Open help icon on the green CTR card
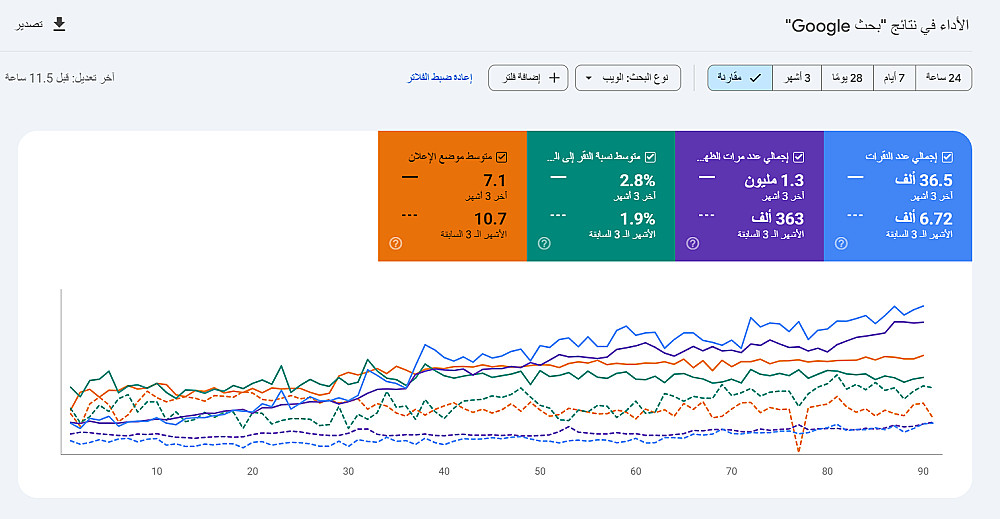The image size is (1000, 519). 544,243
